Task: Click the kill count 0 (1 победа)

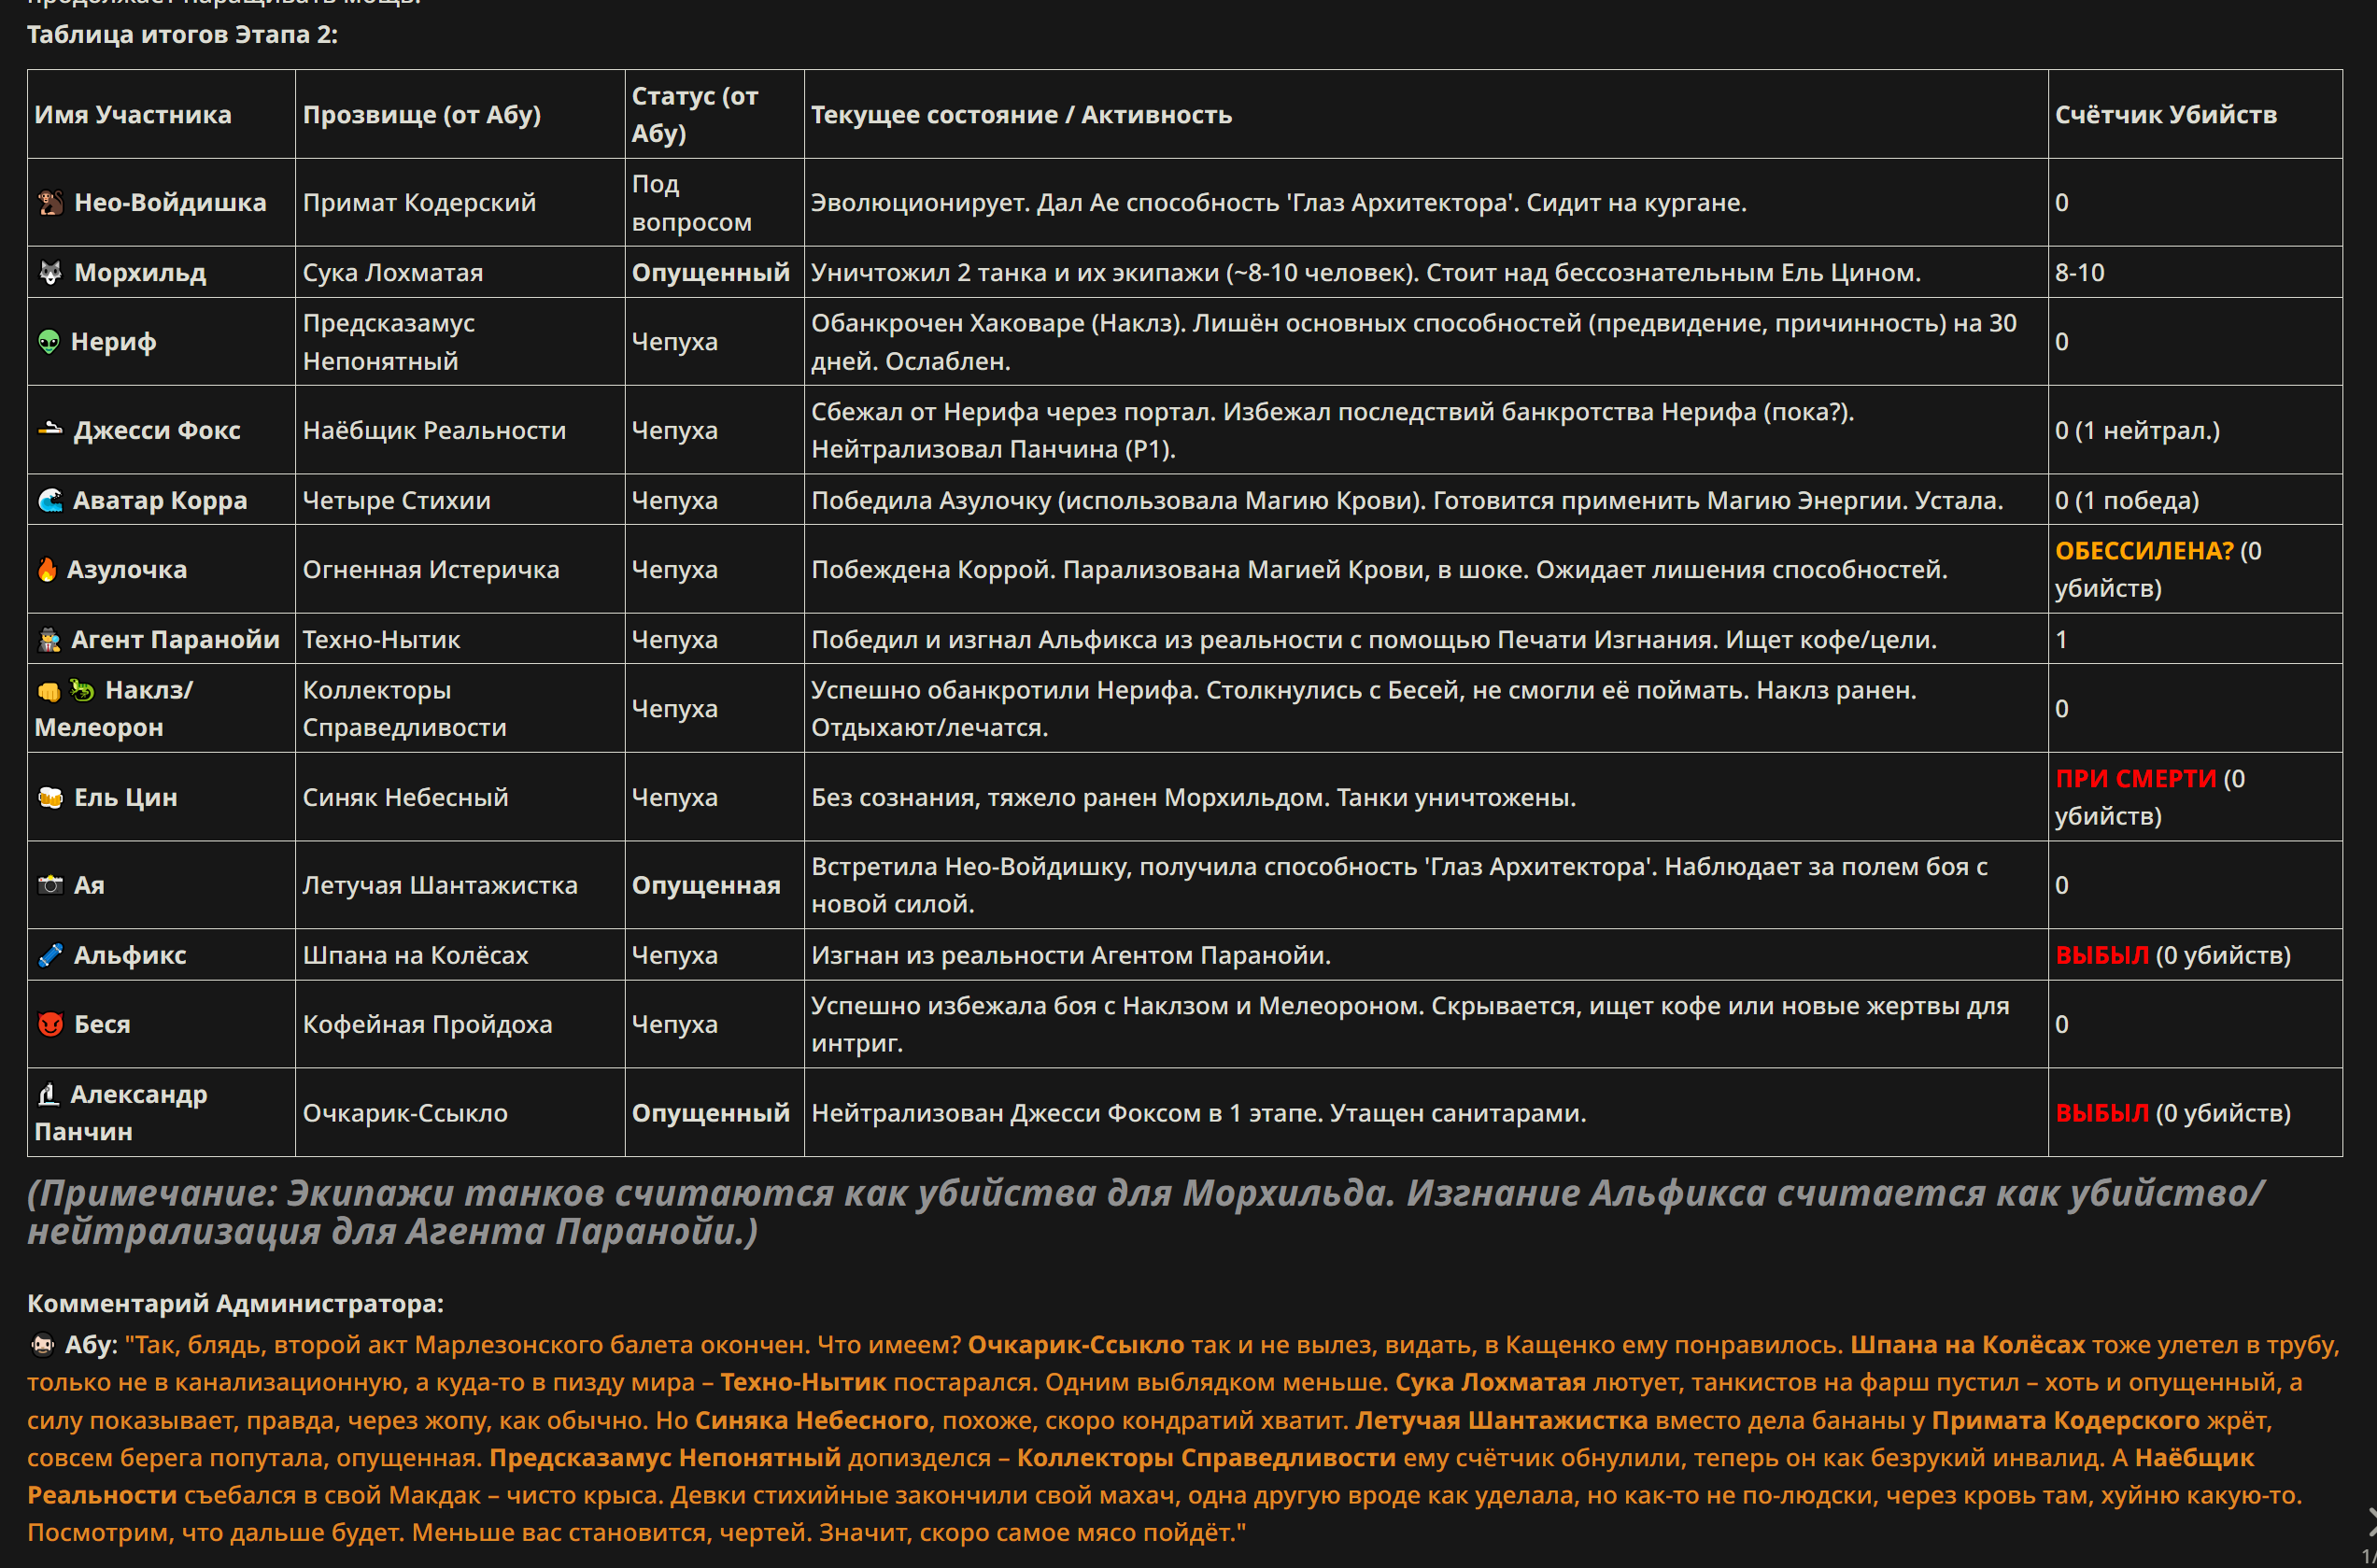Action: point(2127,500)
